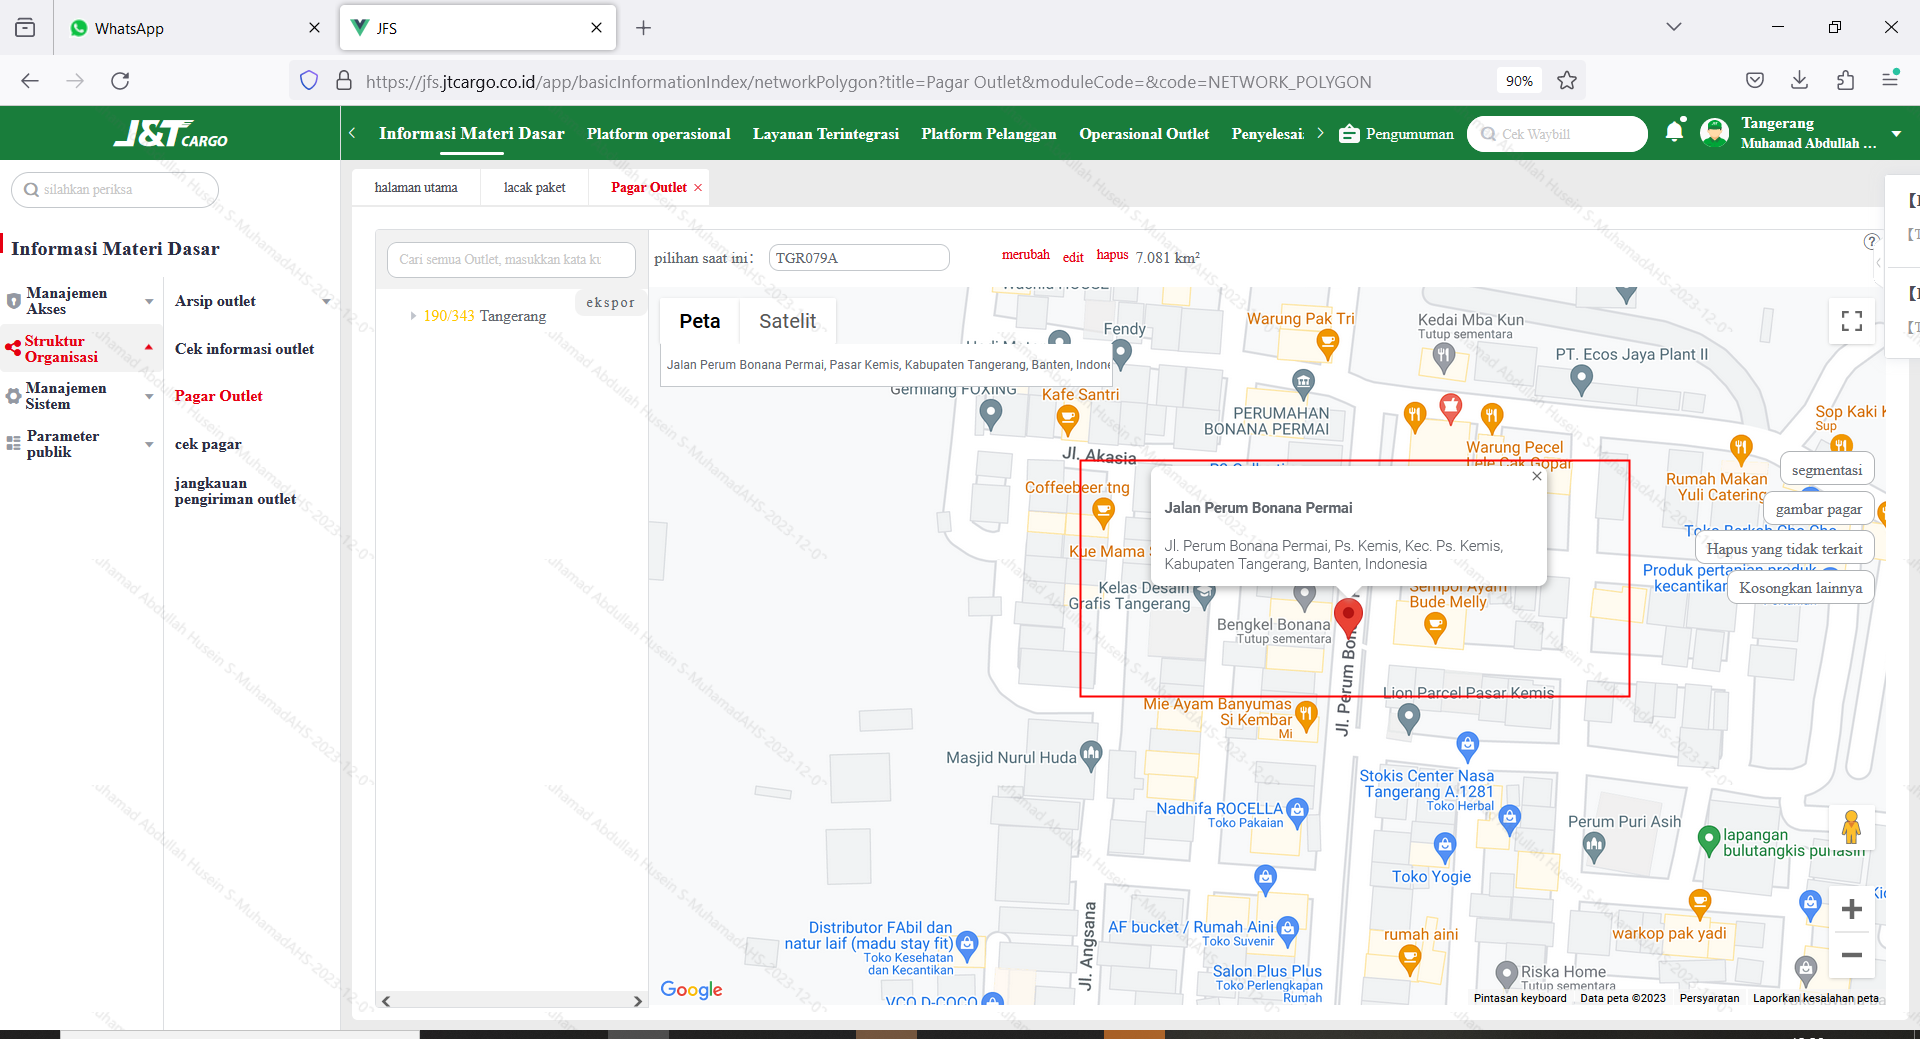Screen dimensions: 1920x1039
Task: Show more top menu items arrow
Action: point(1320,133)
